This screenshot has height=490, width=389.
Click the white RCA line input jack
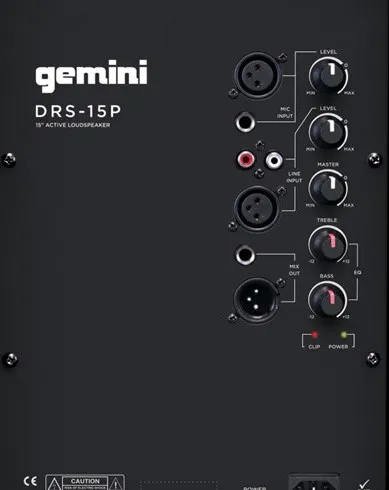(274, 160)
